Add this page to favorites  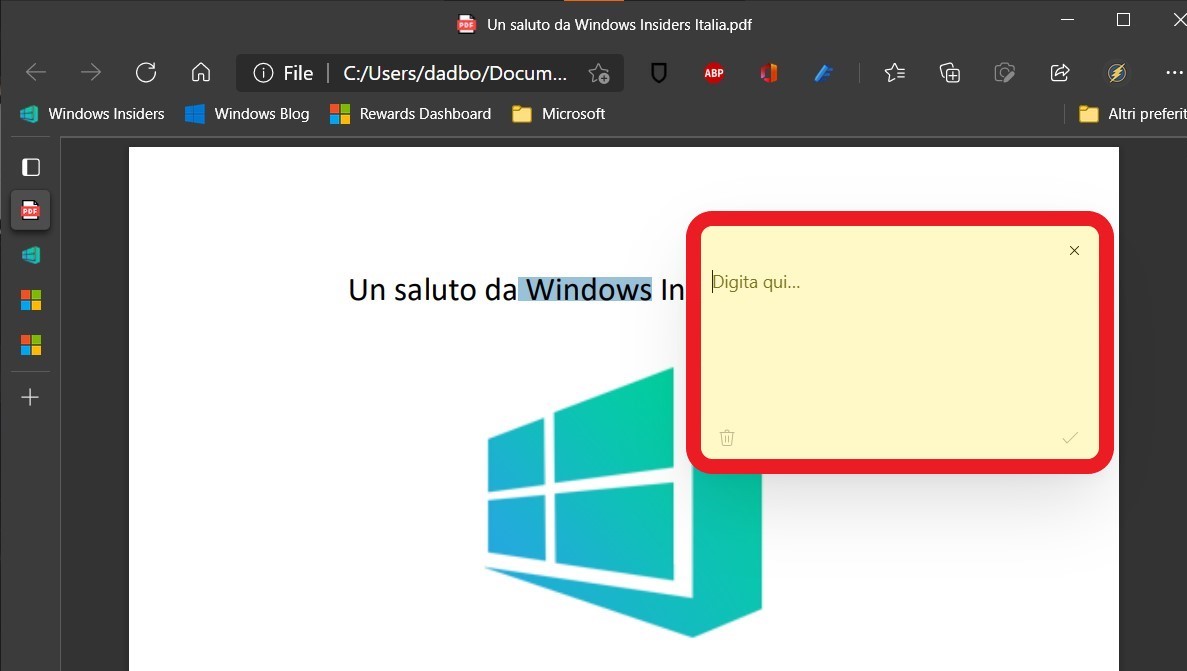click(x=599, y=73)
